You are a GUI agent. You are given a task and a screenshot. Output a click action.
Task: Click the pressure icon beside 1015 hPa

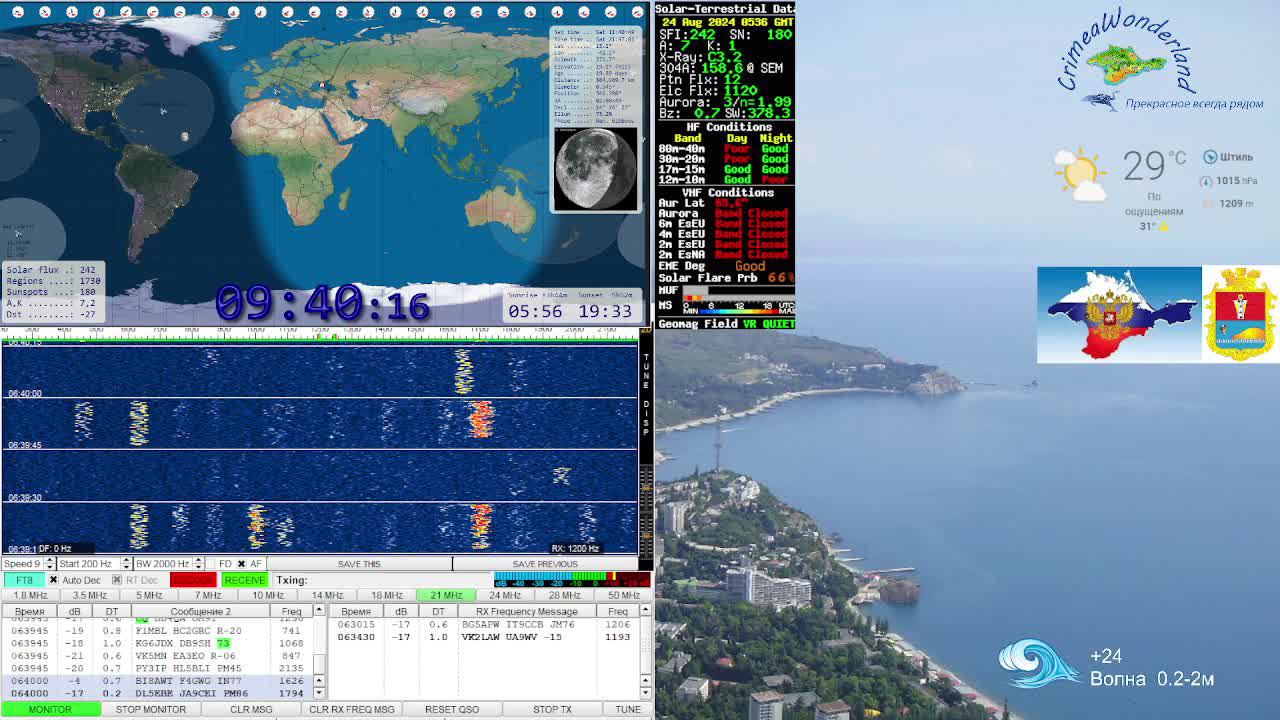[x=1207, y=181]
